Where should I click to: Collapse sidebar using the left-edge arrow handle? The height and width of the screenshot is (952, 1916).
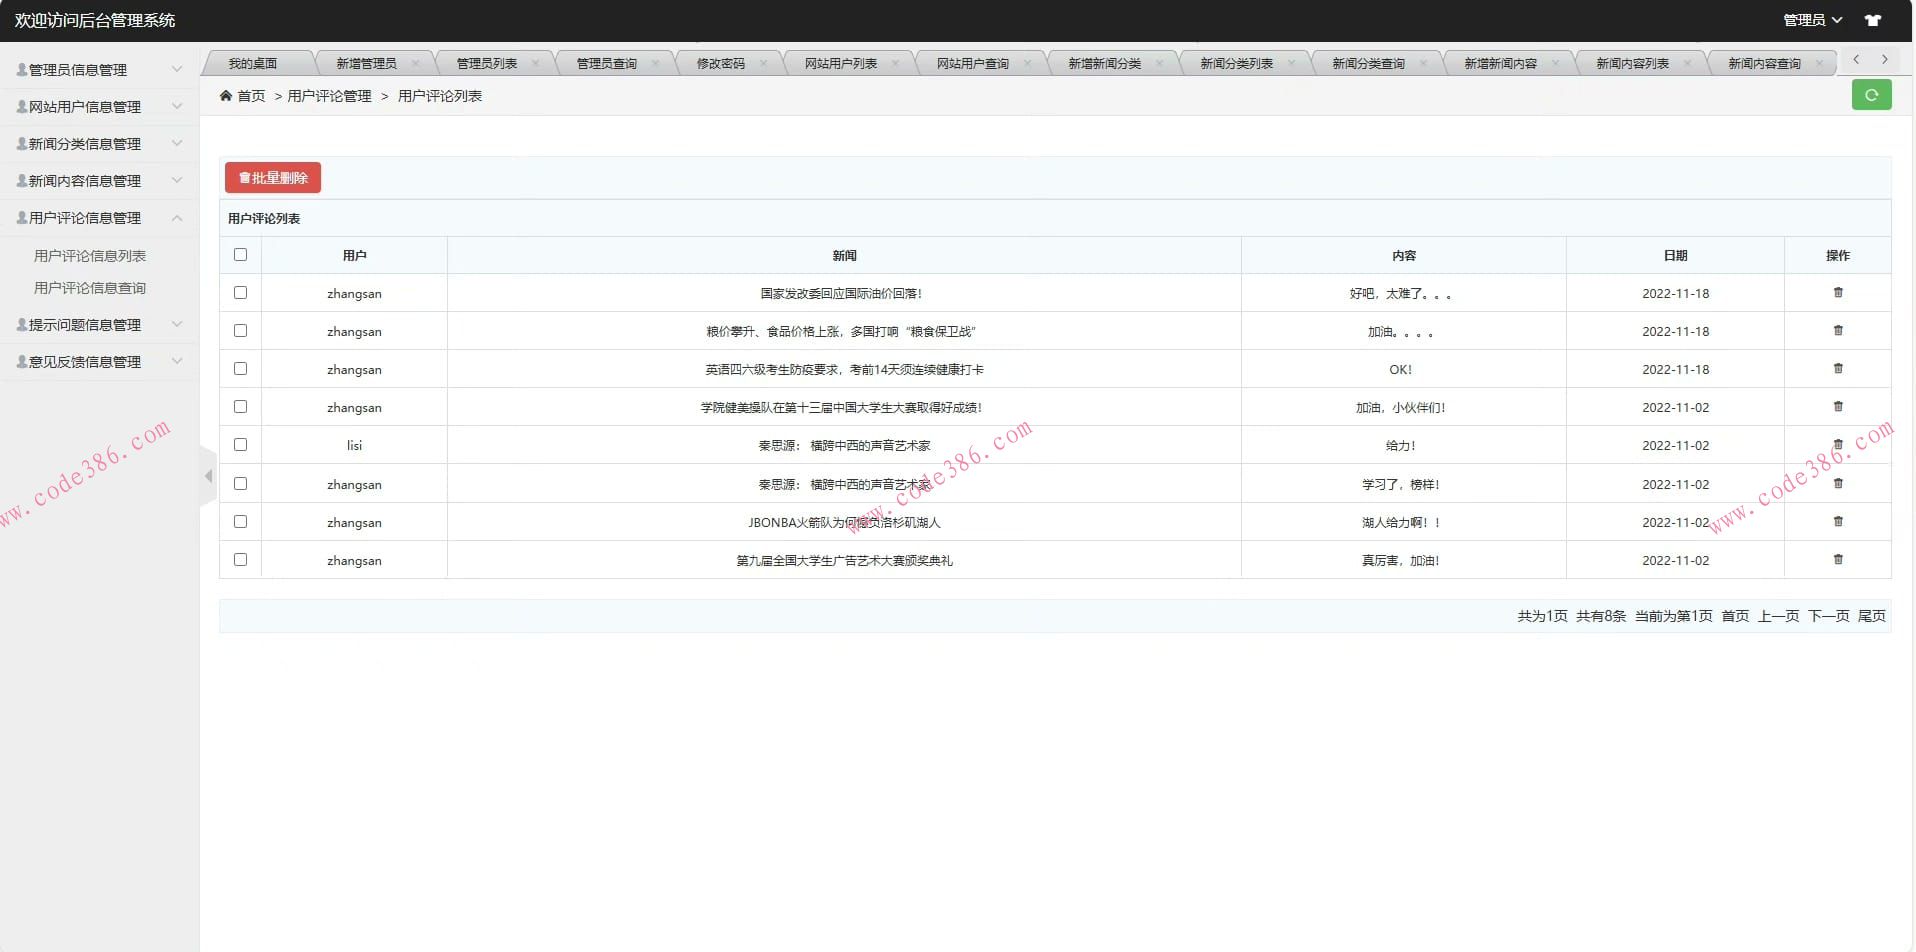tap(208, 476)
